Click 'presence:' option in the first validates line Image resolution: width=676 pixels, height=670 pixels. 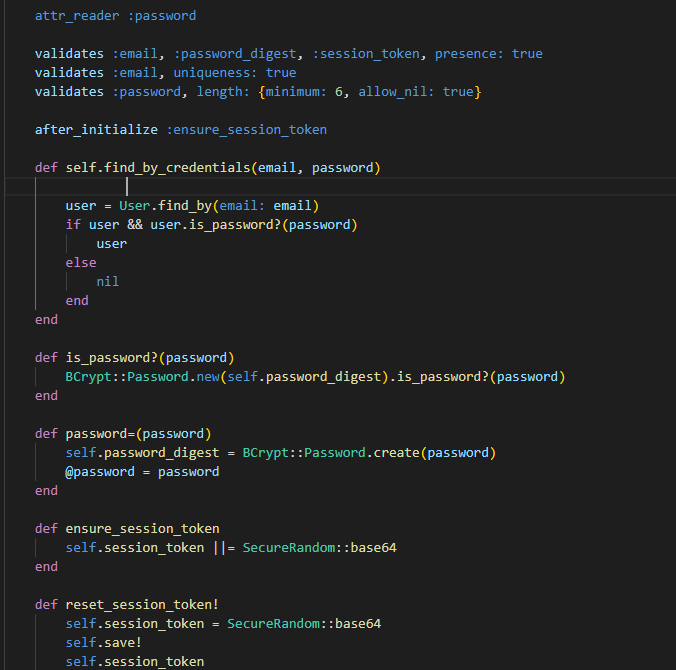(469, 54)
